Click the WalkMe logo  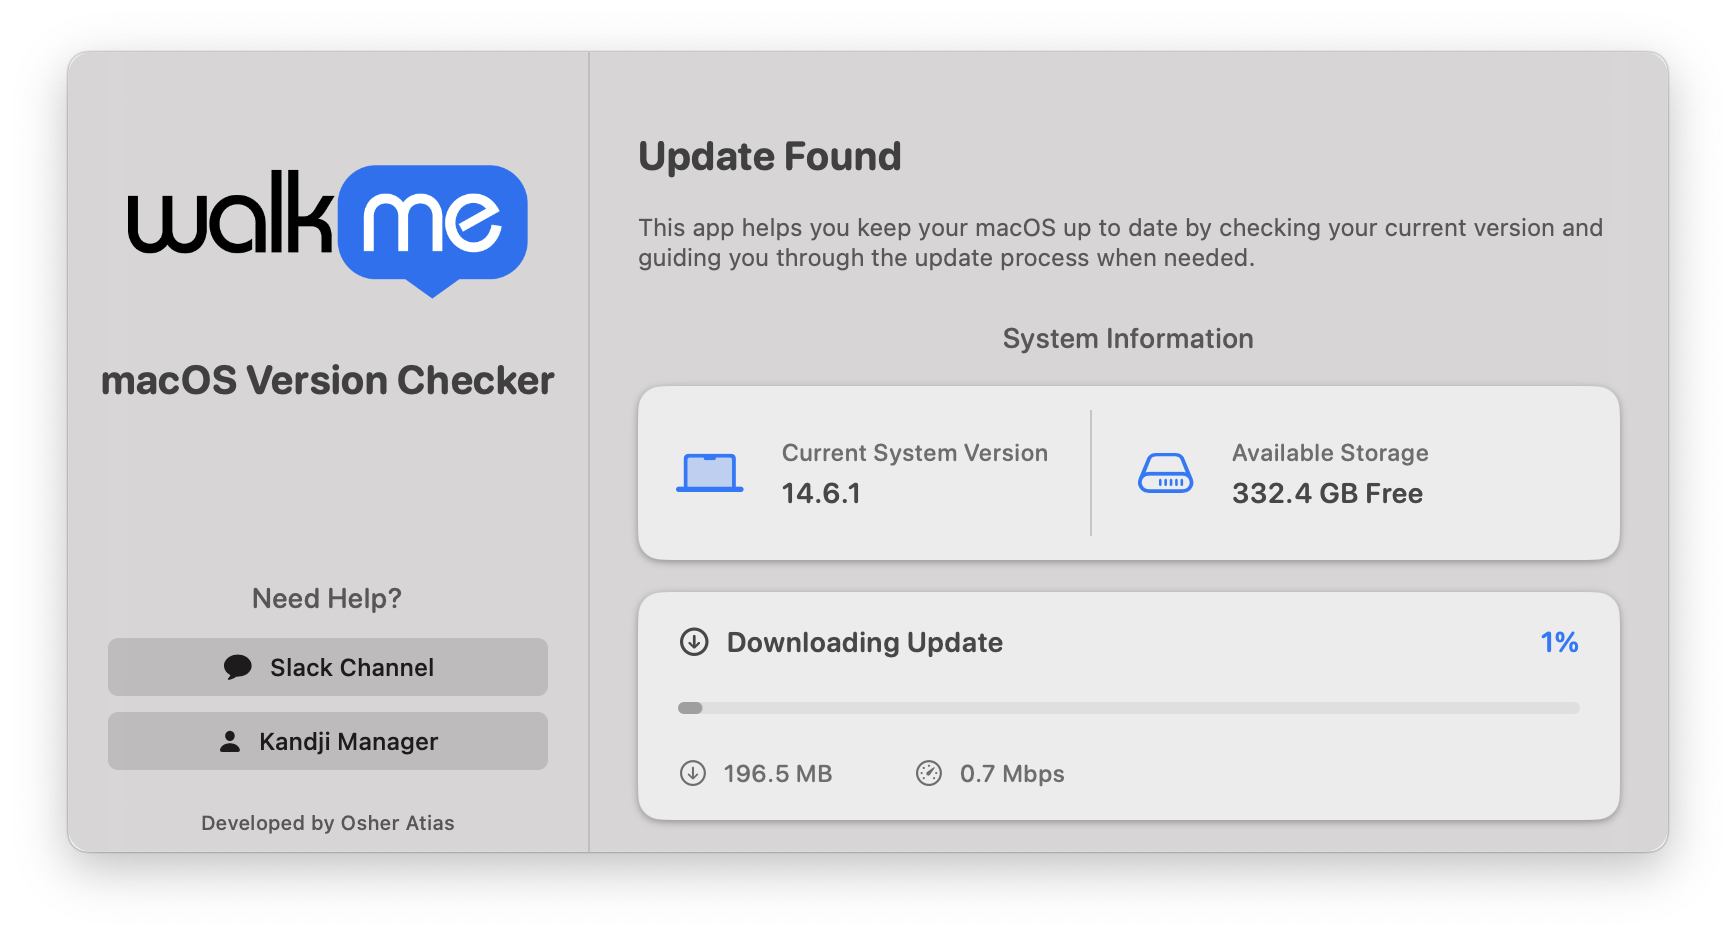328,228
